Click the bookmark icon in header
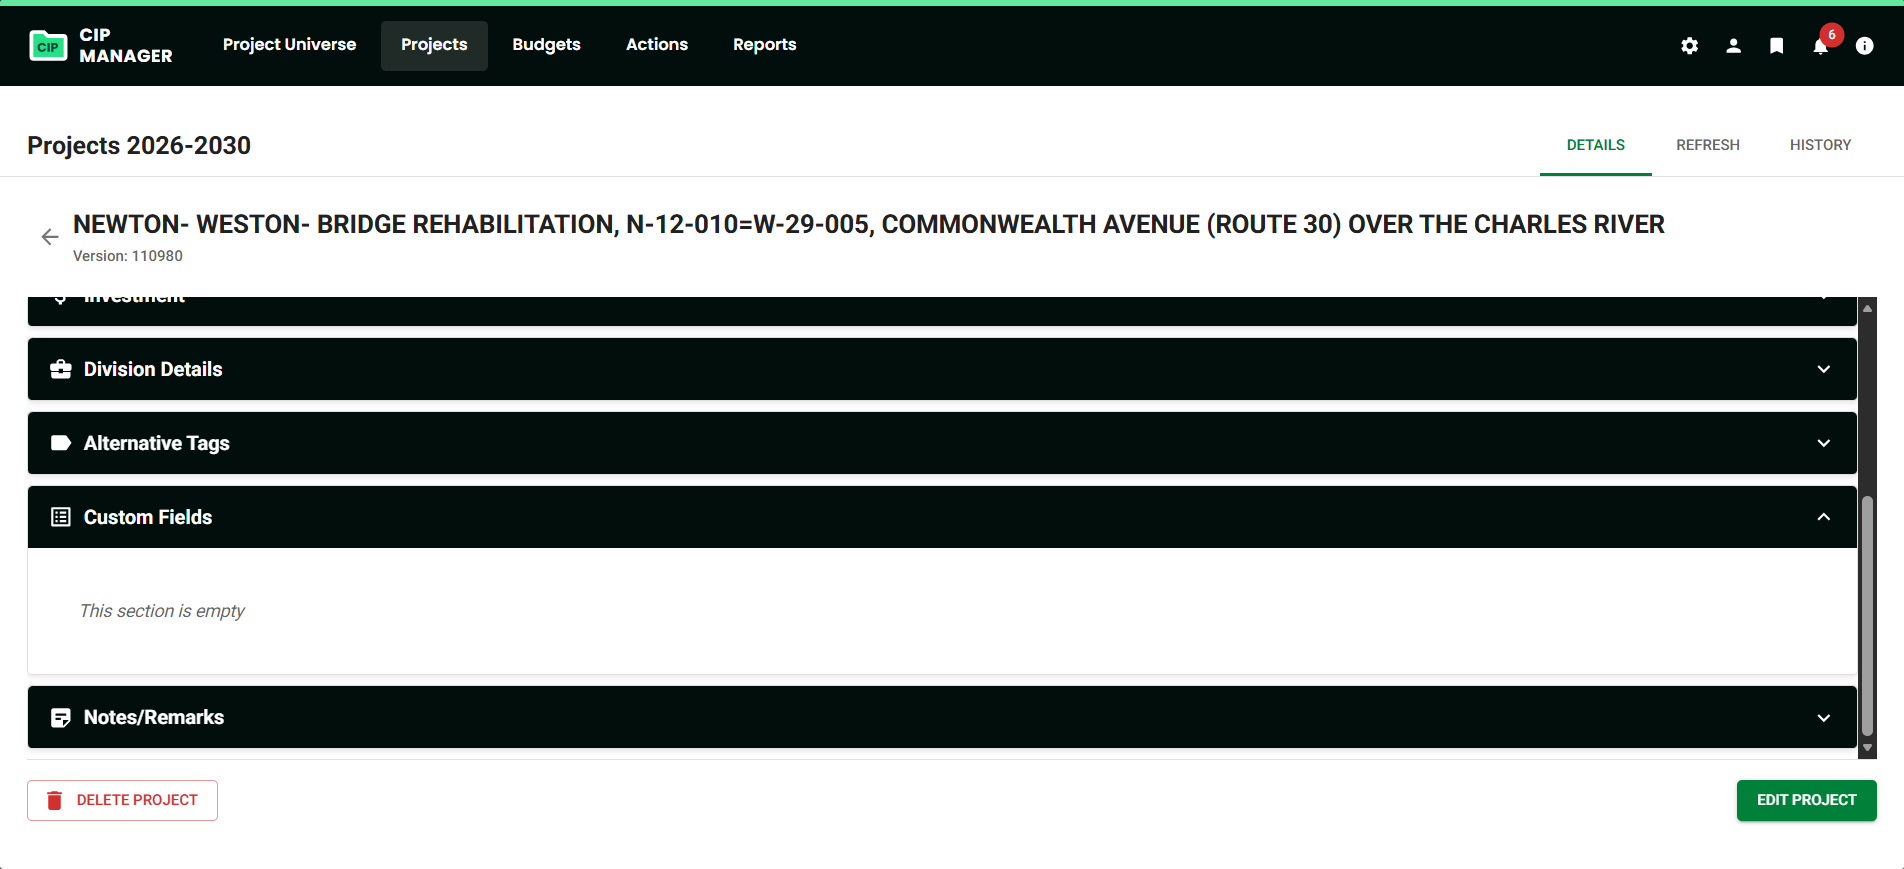Image resolution: width=1904 pixels, height=869 pixels. (x=1776, y=46)
